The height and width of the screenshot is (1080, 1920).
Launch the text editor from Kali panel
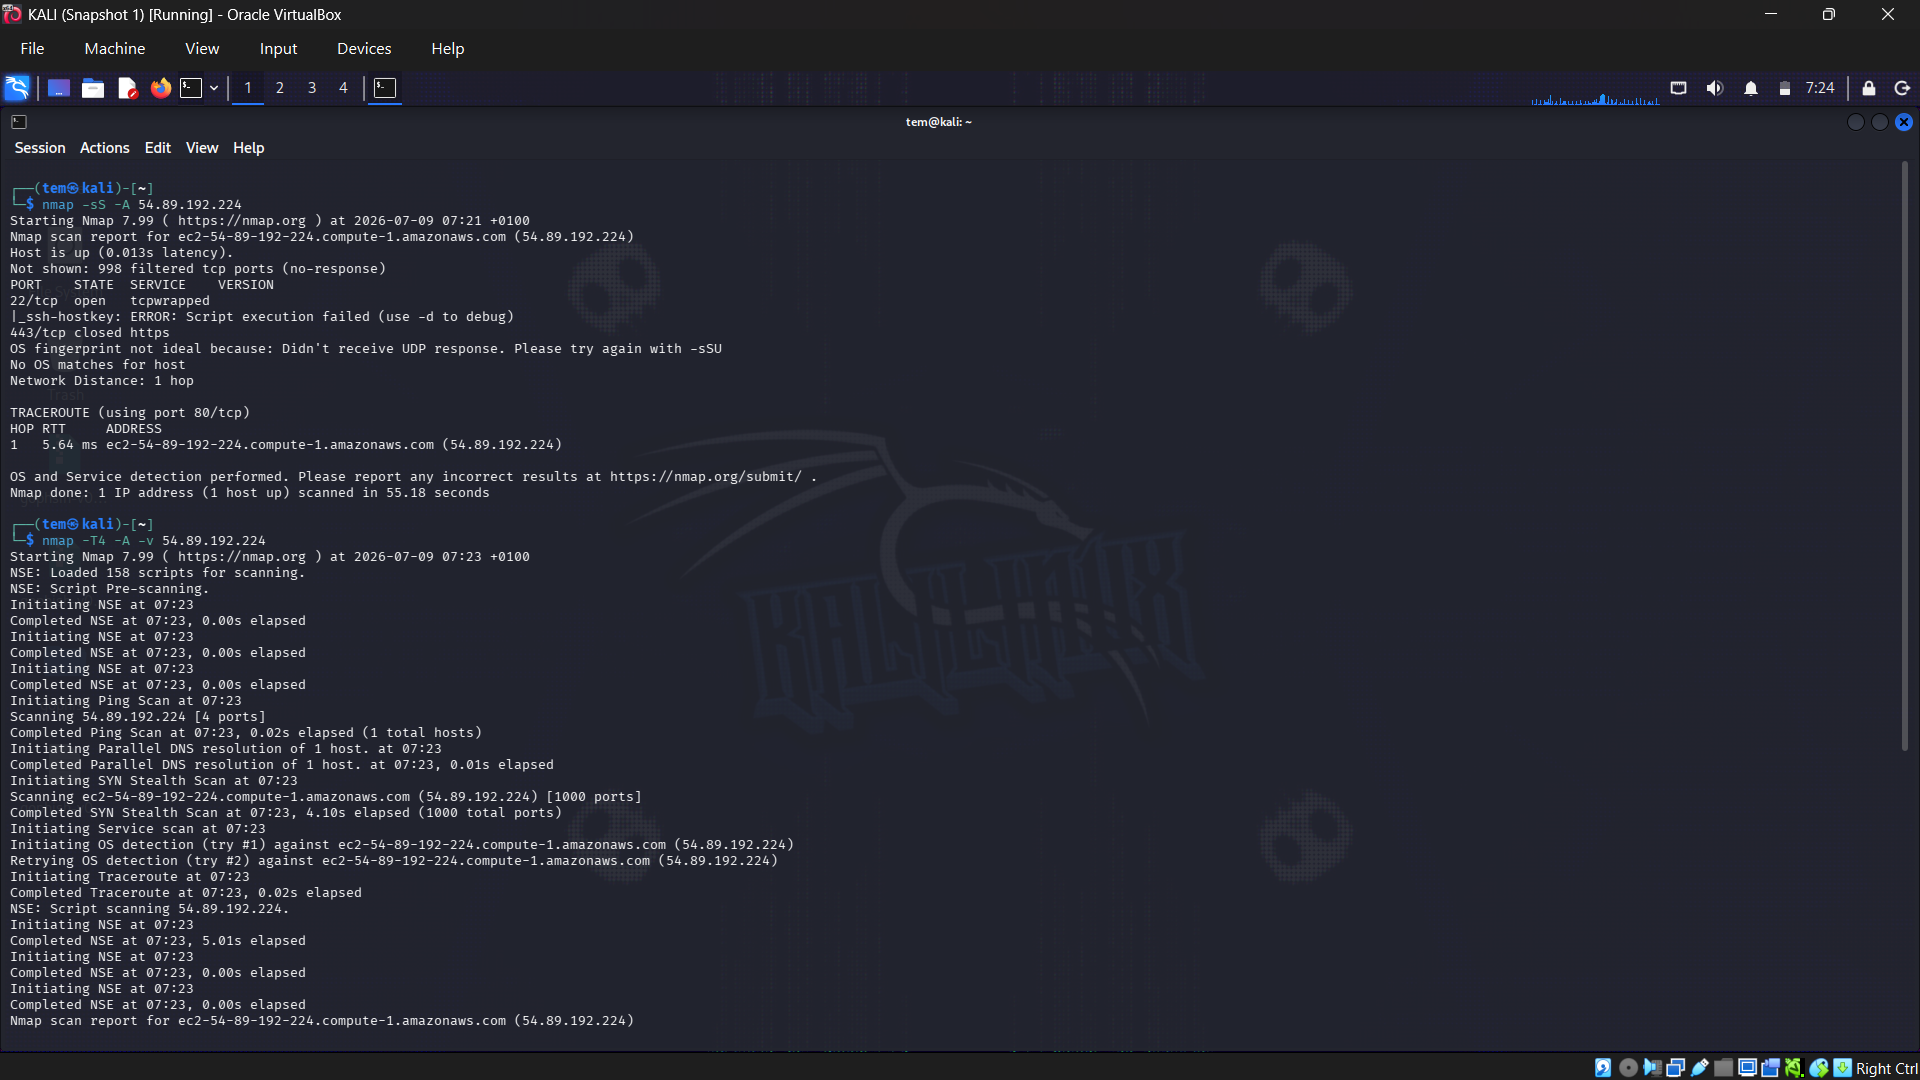tap(127, 88)
